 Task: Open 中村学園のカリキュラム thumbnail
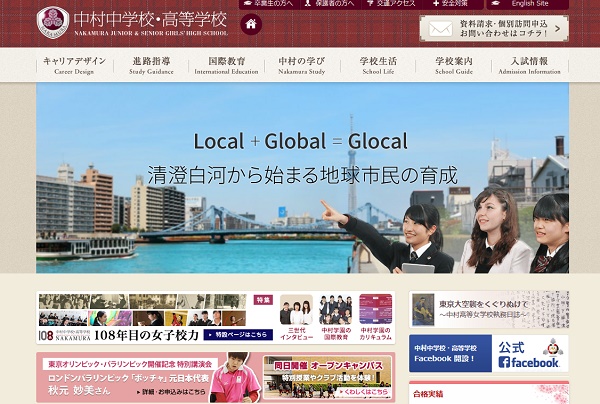point(376,317)
